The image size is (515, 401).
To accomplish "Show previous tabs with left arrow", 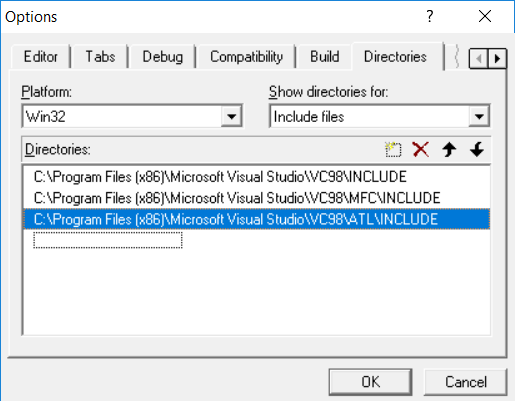I will pos(479,59).
